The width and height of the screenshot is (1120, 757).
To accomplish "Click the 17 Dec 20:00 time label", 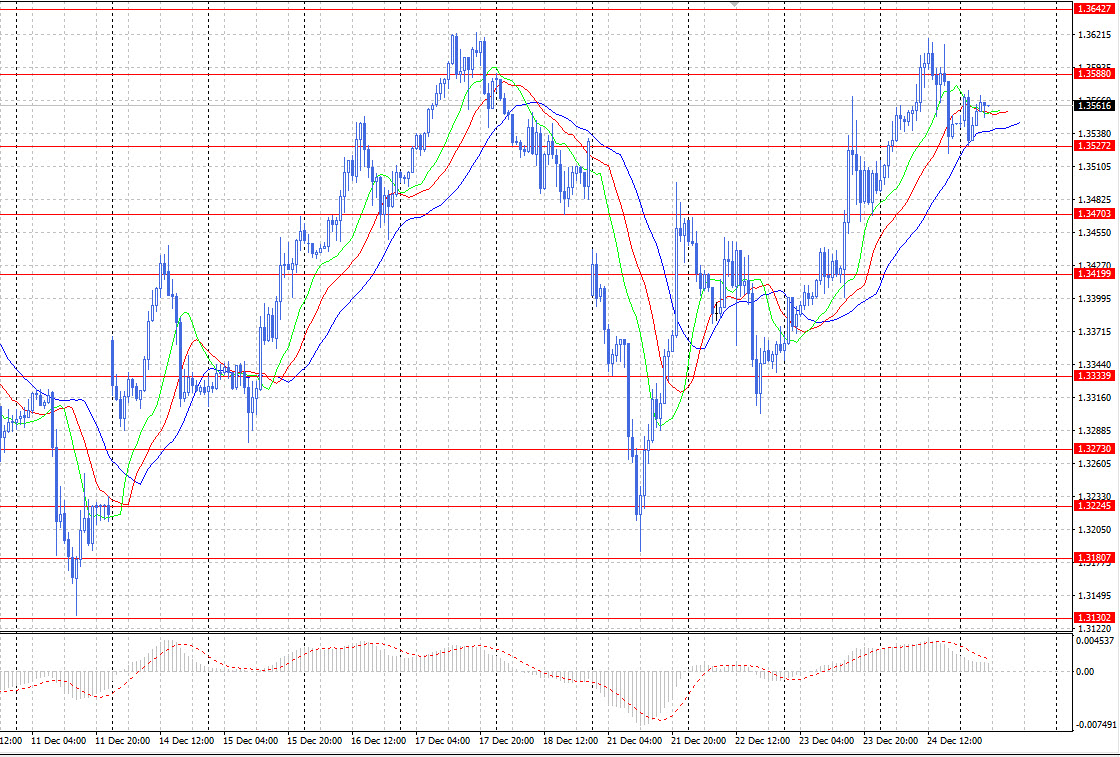I will coord(506,741).
